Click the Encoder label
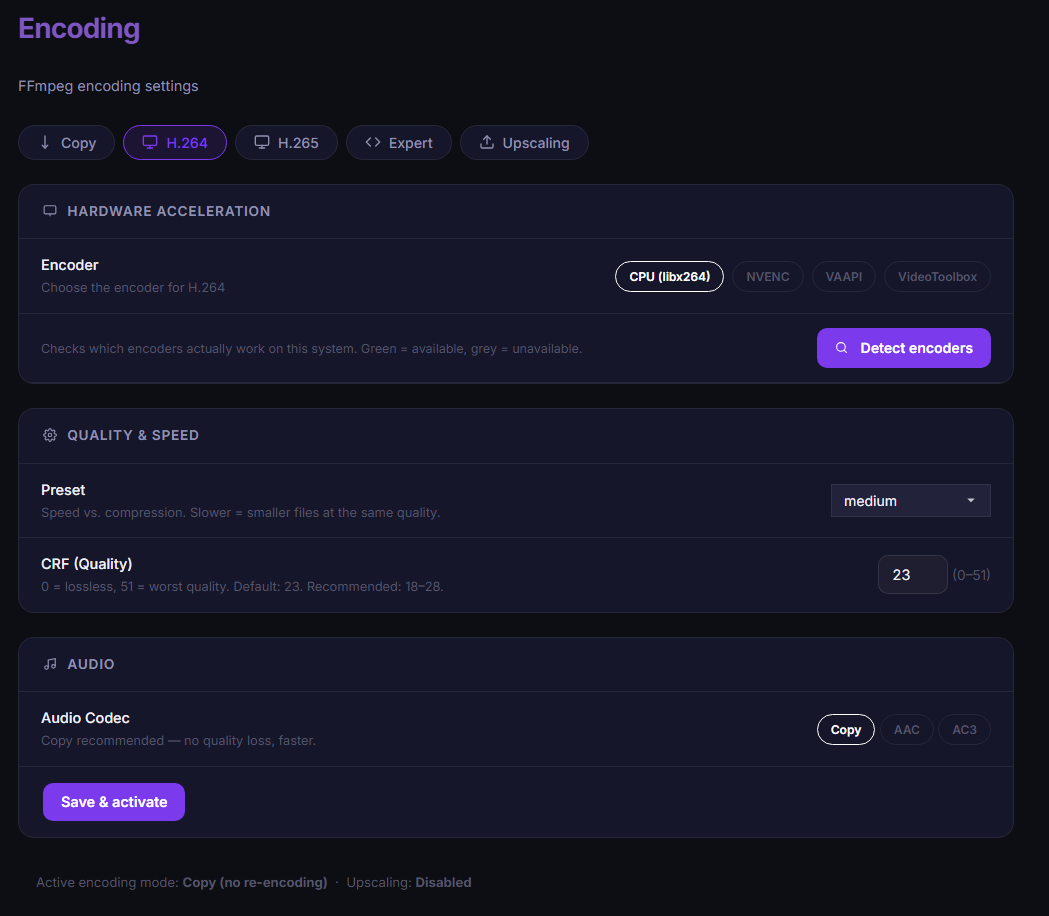This screenshot has width=1049, height=916. (70, 265)
